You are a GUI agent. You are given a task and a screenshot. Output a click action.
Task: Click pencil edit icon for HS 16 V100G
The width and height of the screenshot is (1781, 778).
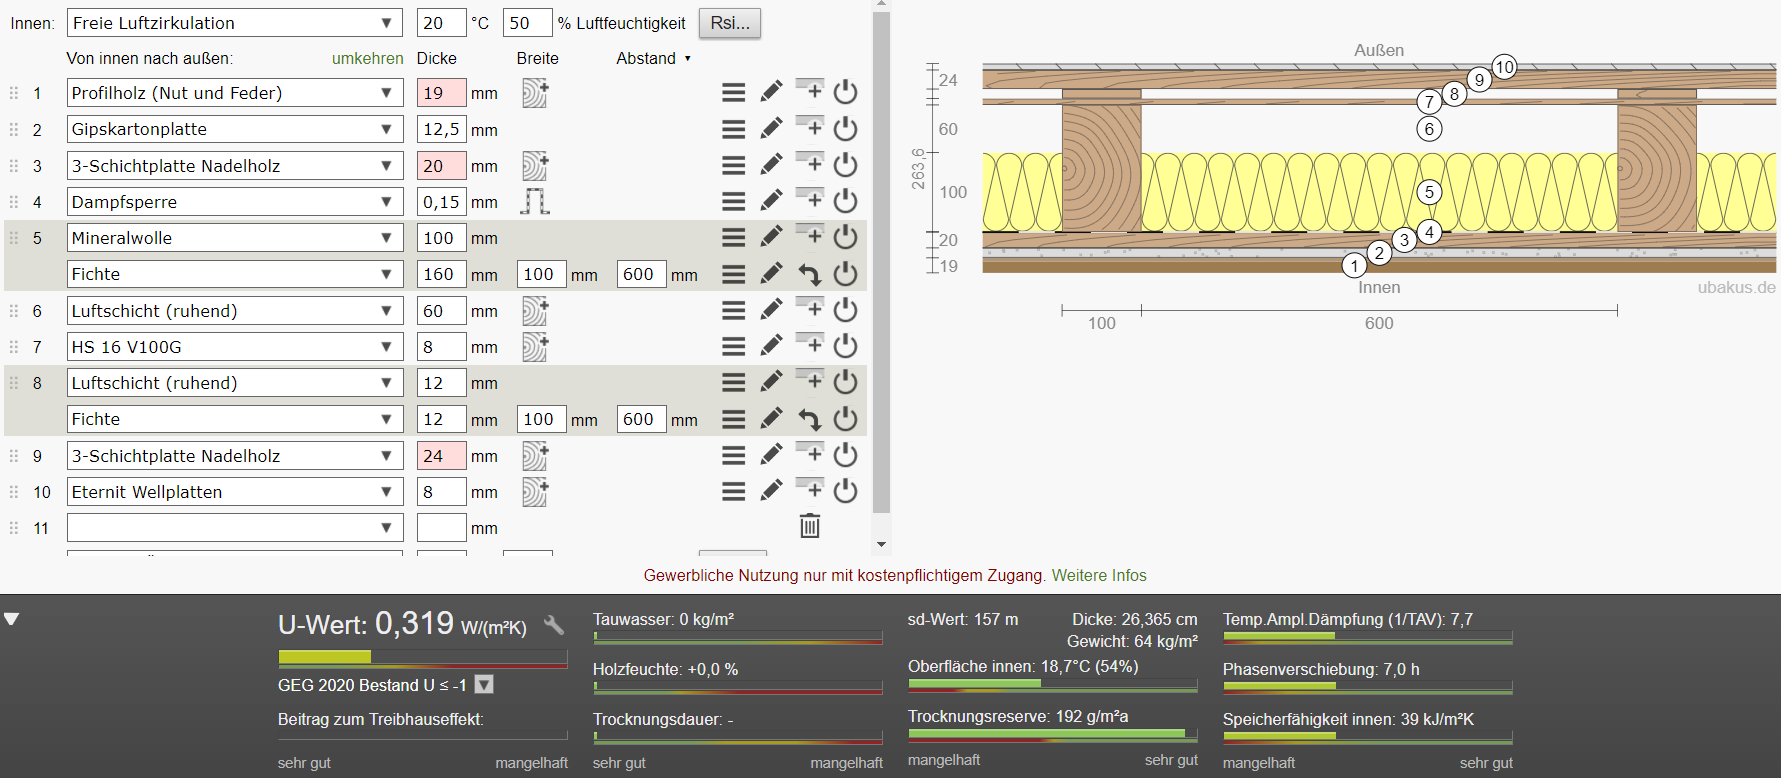771,347
